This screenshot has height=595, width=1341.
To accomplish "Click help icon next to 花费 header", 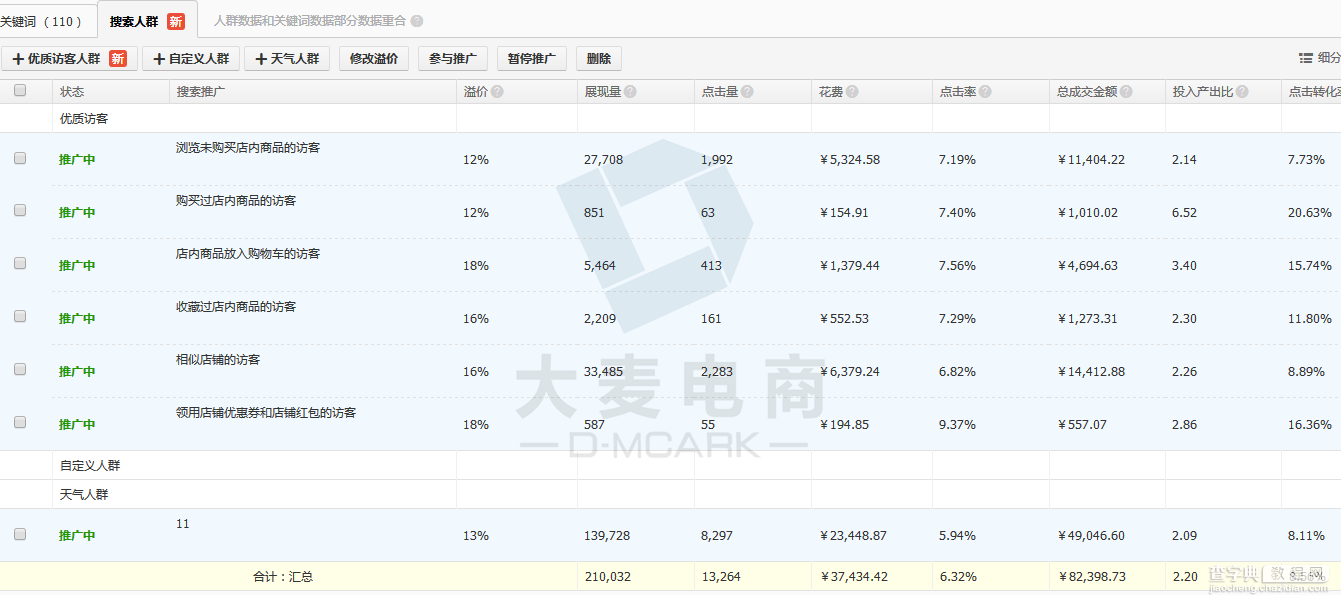I will coord(852,92).
